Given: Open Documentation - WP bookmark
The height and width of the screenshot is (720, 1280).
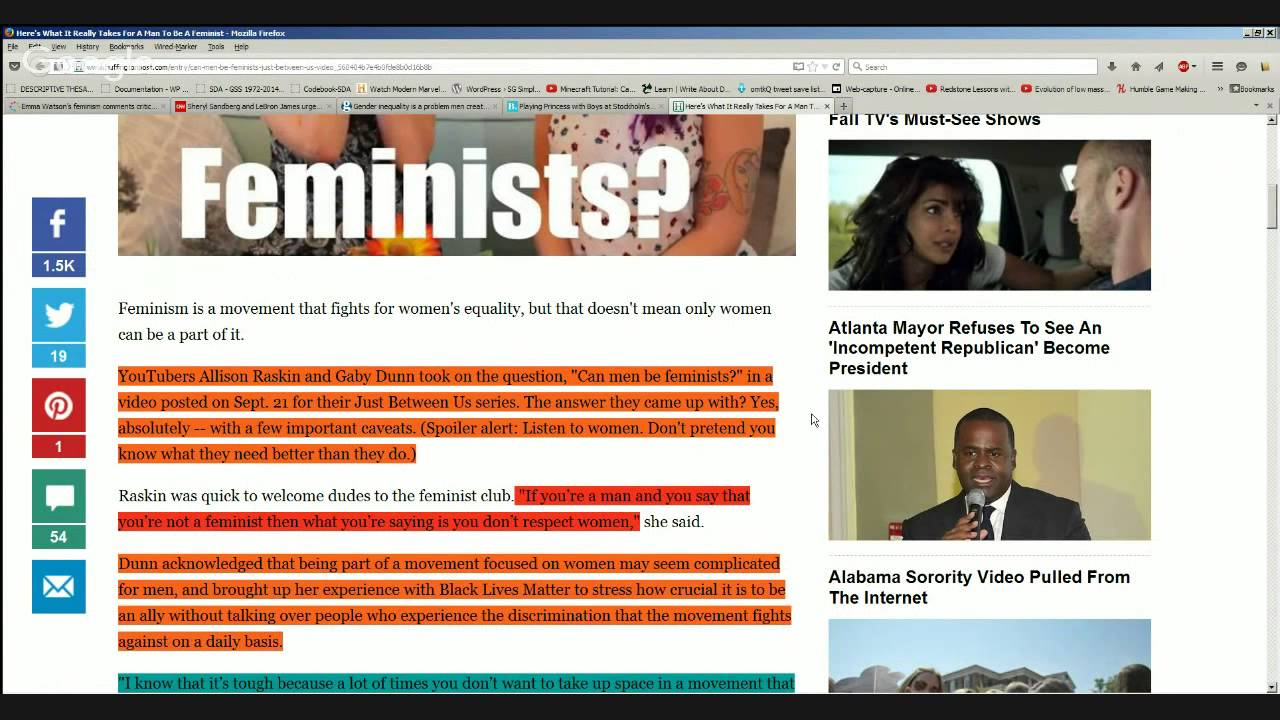Looking at the screenshot, I should [x=143, y=89].
